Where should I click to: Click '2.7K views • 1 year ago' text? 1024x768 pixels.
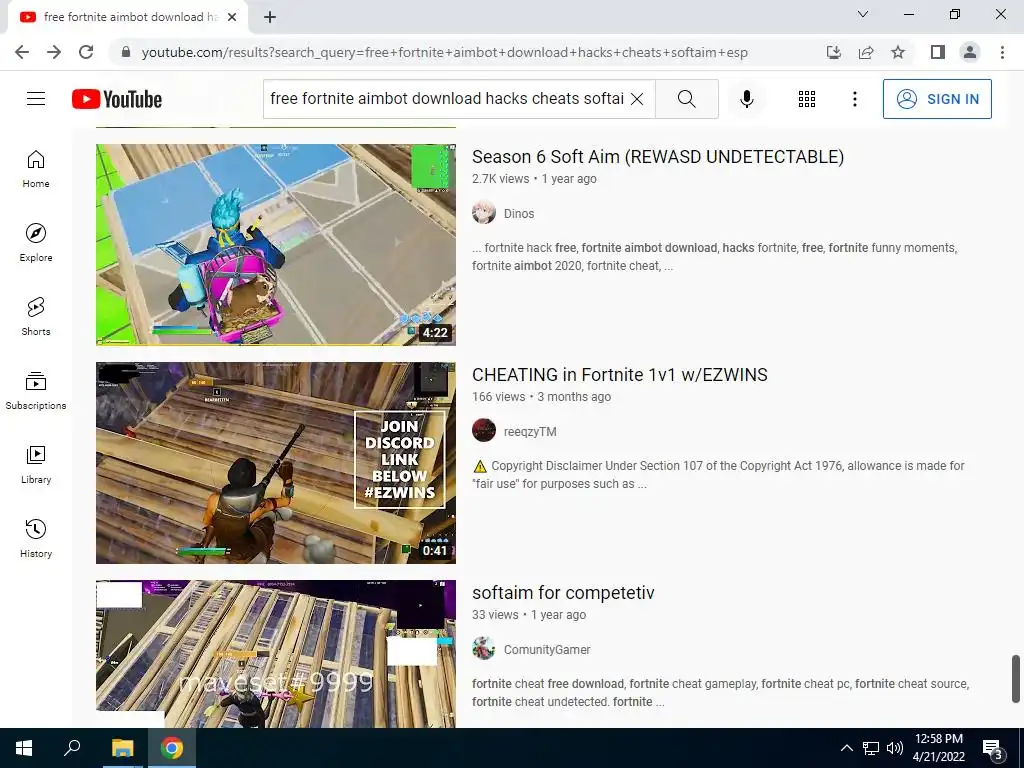click(x=534, y=179)
